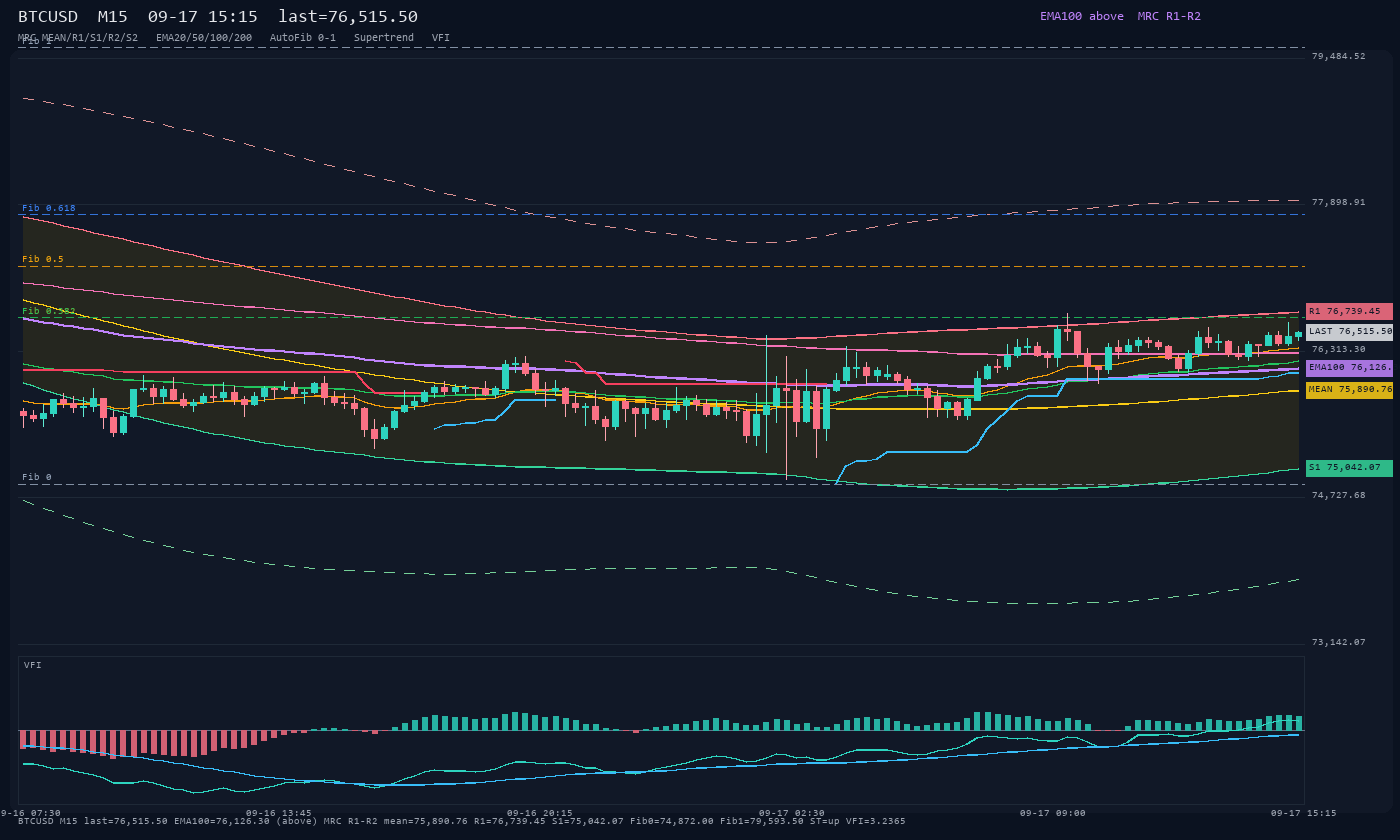The height and width of the screenshot is (840, 1400).
Task: Click the last=76,515.50 value in the title
Action: (x=348, y=16)
